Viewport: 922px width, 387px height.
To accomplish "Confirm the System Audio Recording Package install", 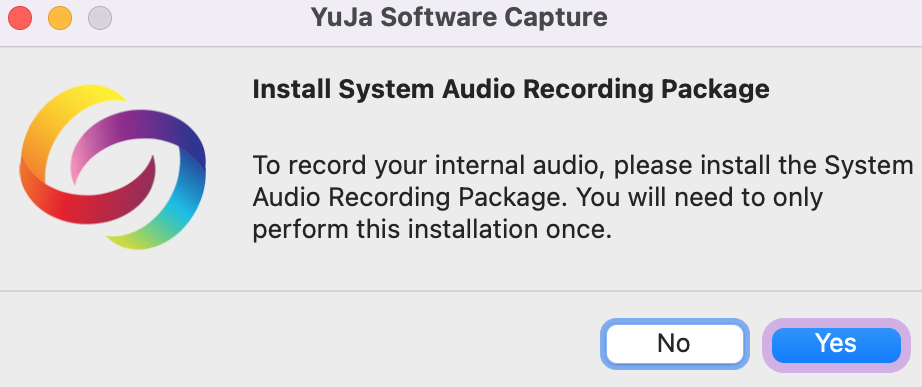I will [x=836, y=345].
